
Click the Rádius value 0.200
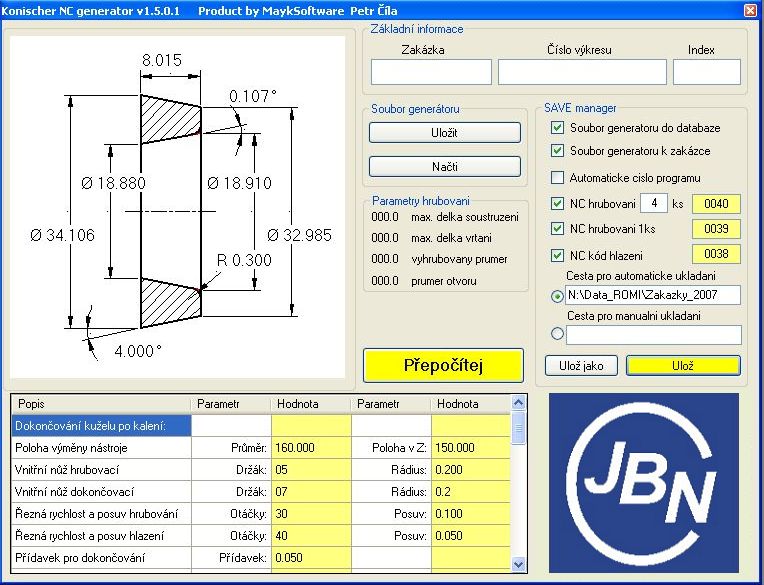471,470
